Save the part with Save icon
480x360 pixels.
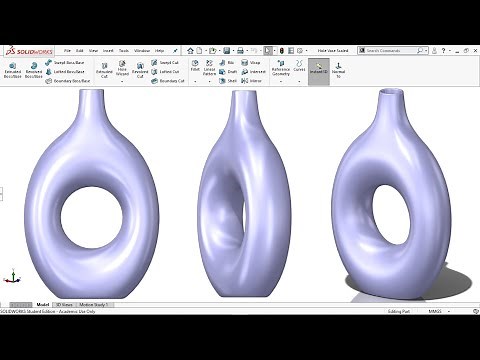pos(227,51)
